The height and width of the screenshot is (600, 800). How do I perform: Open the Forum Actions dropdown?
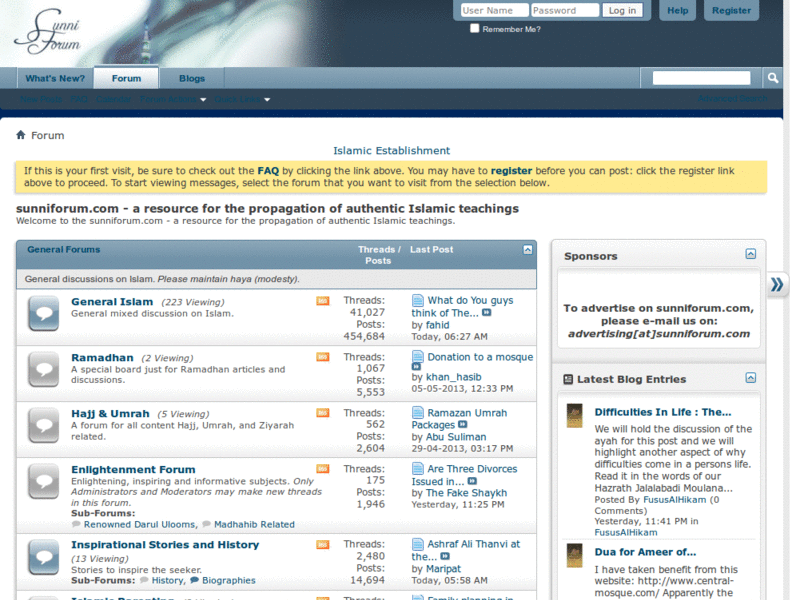click(173, 99)
